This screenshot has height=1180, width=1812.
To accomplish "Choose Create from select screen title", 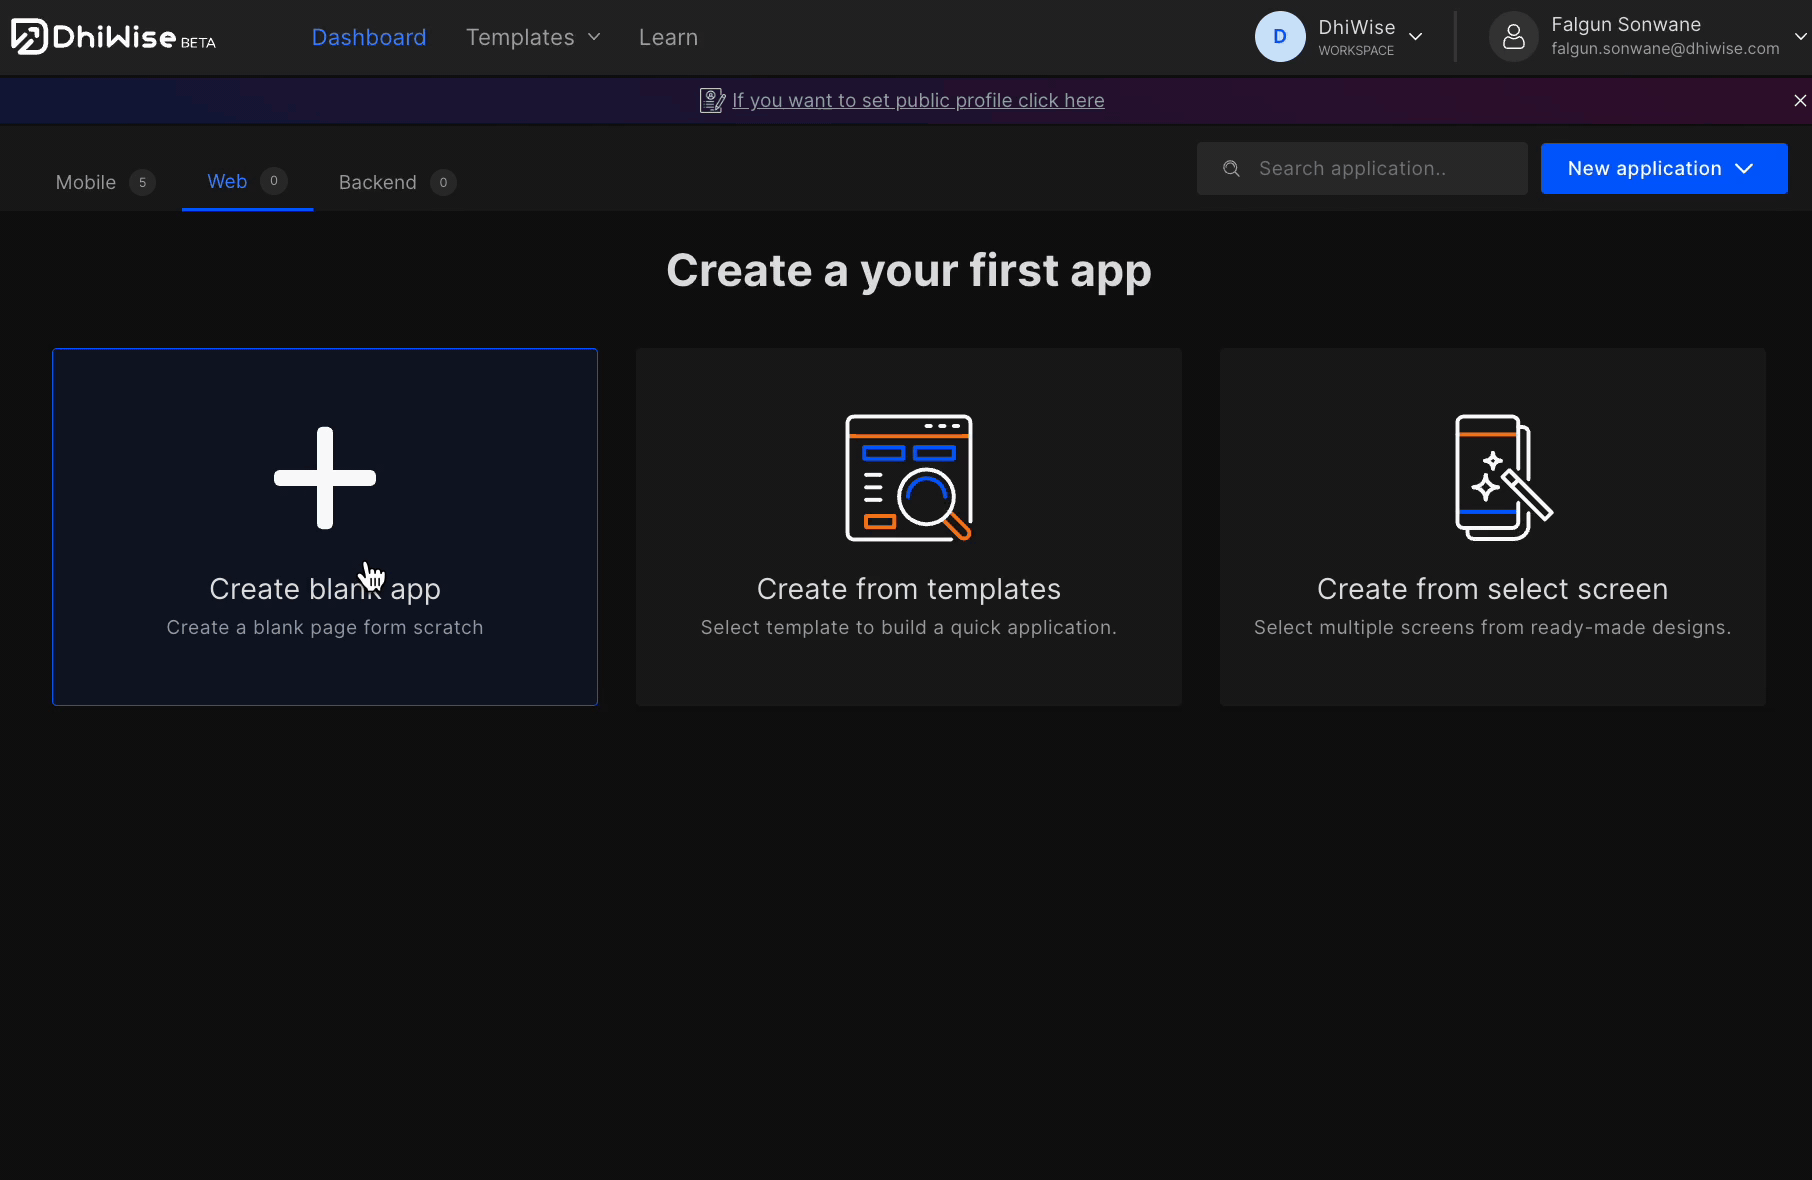I will 1493,589.
